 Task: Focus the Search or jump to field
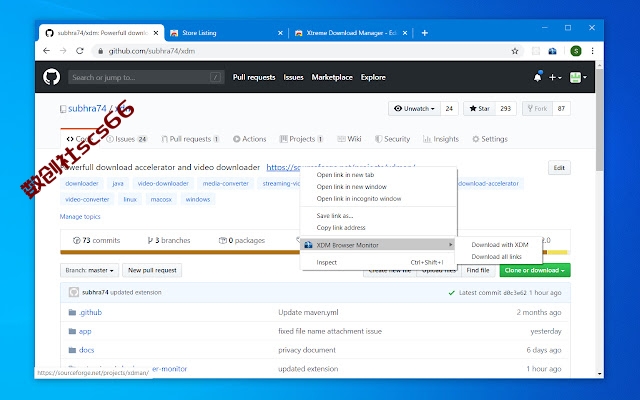[x=146, y=77]
